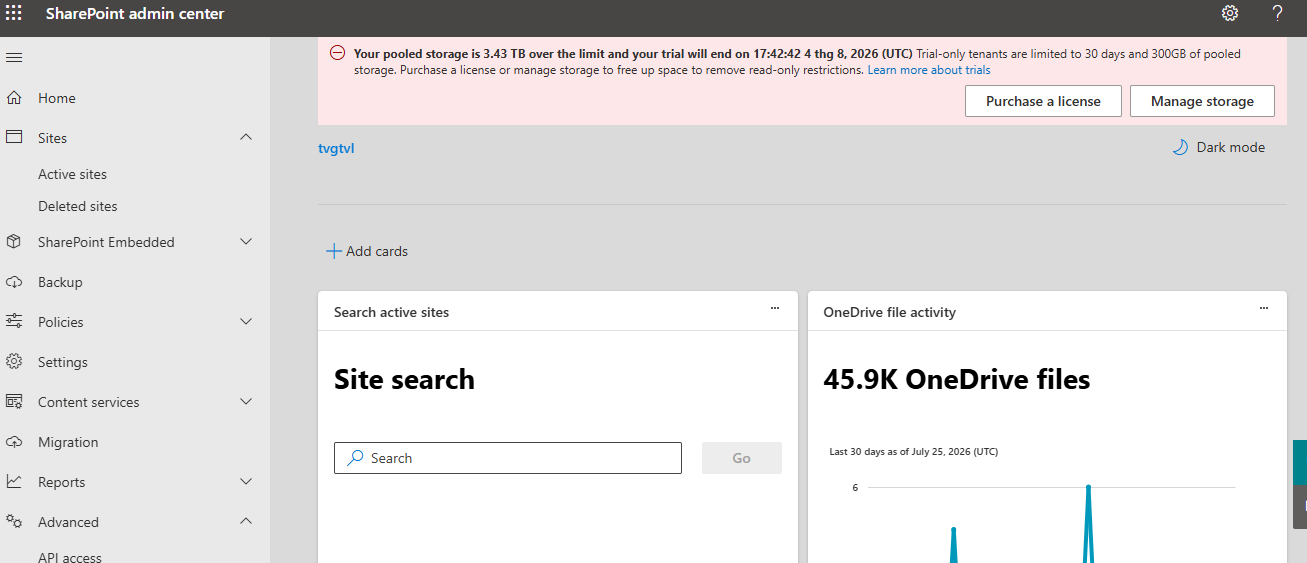The width and height of the screenshot is (1307, 563).
Task: Expand the SharePoint Embedded chevron
Action: point(246,241)
